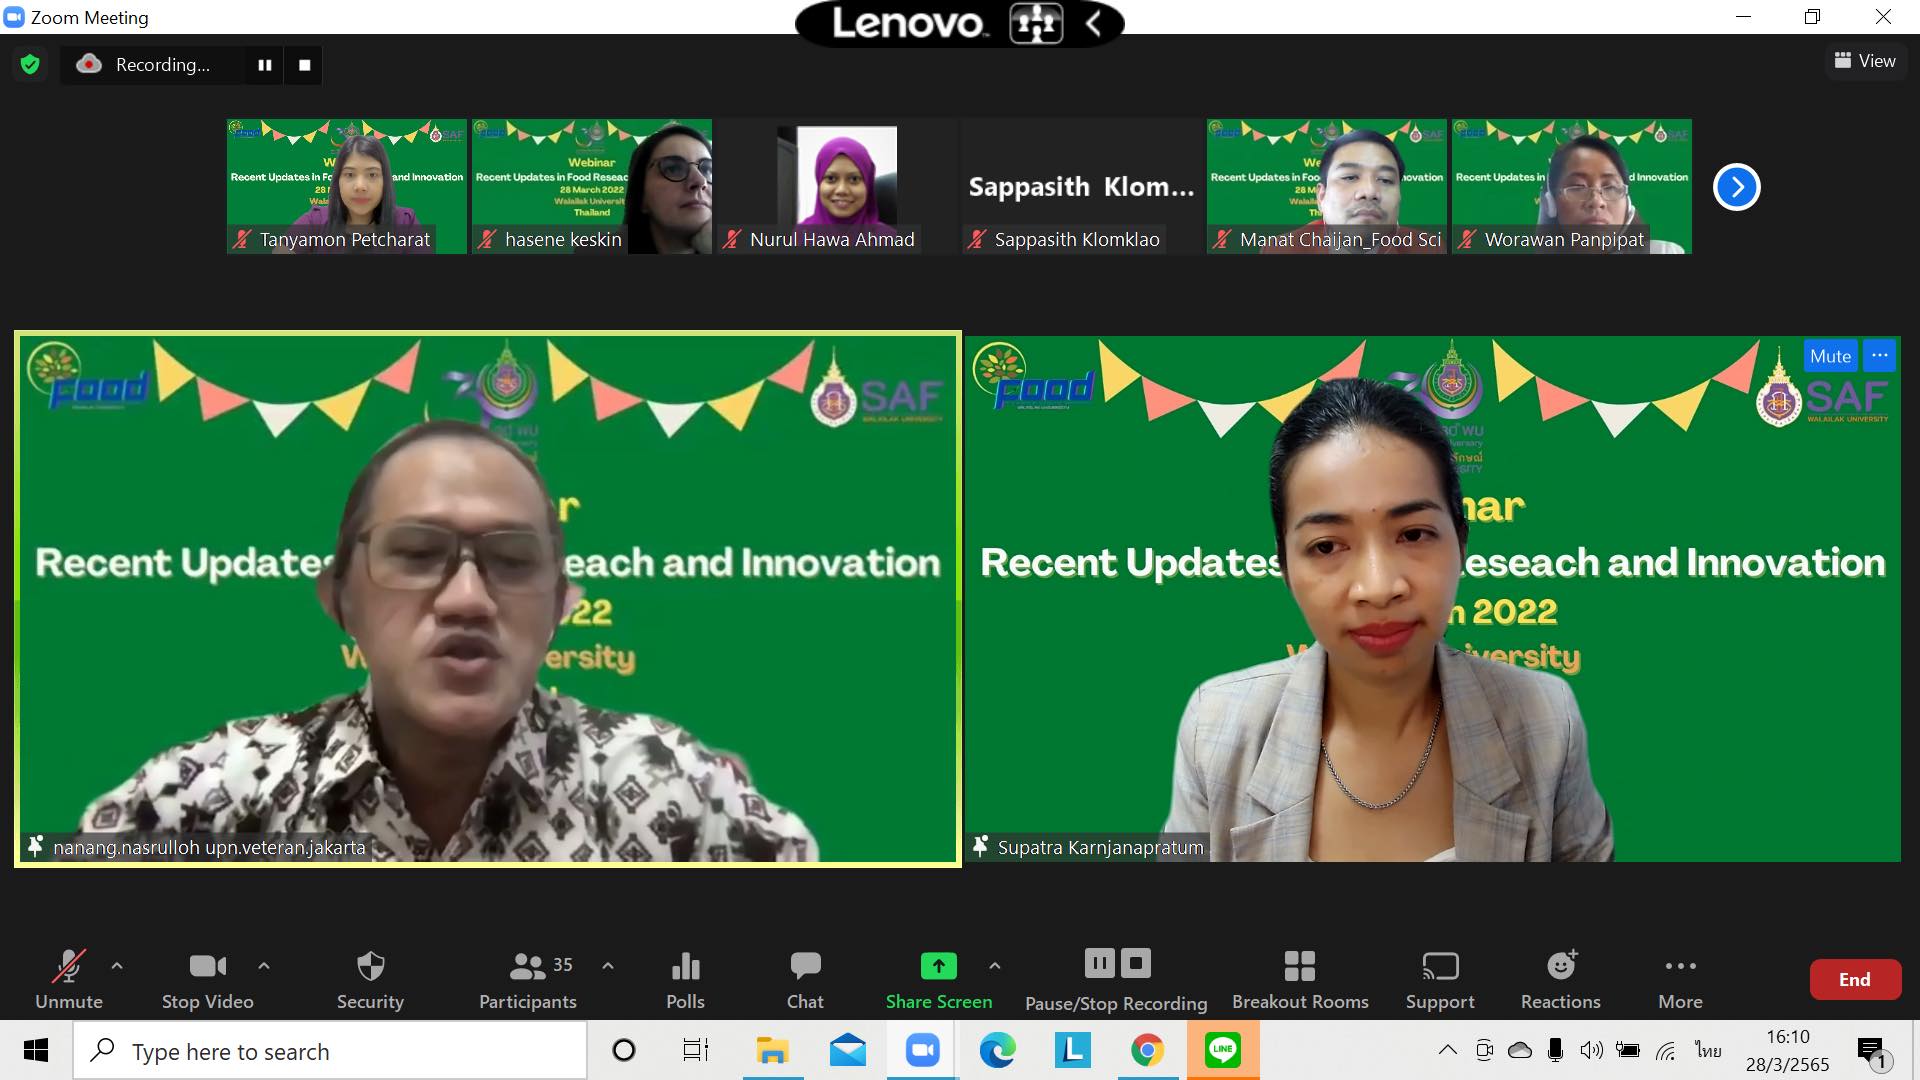
Task: Click the green encryption shield icon
Action: [30, 65]
